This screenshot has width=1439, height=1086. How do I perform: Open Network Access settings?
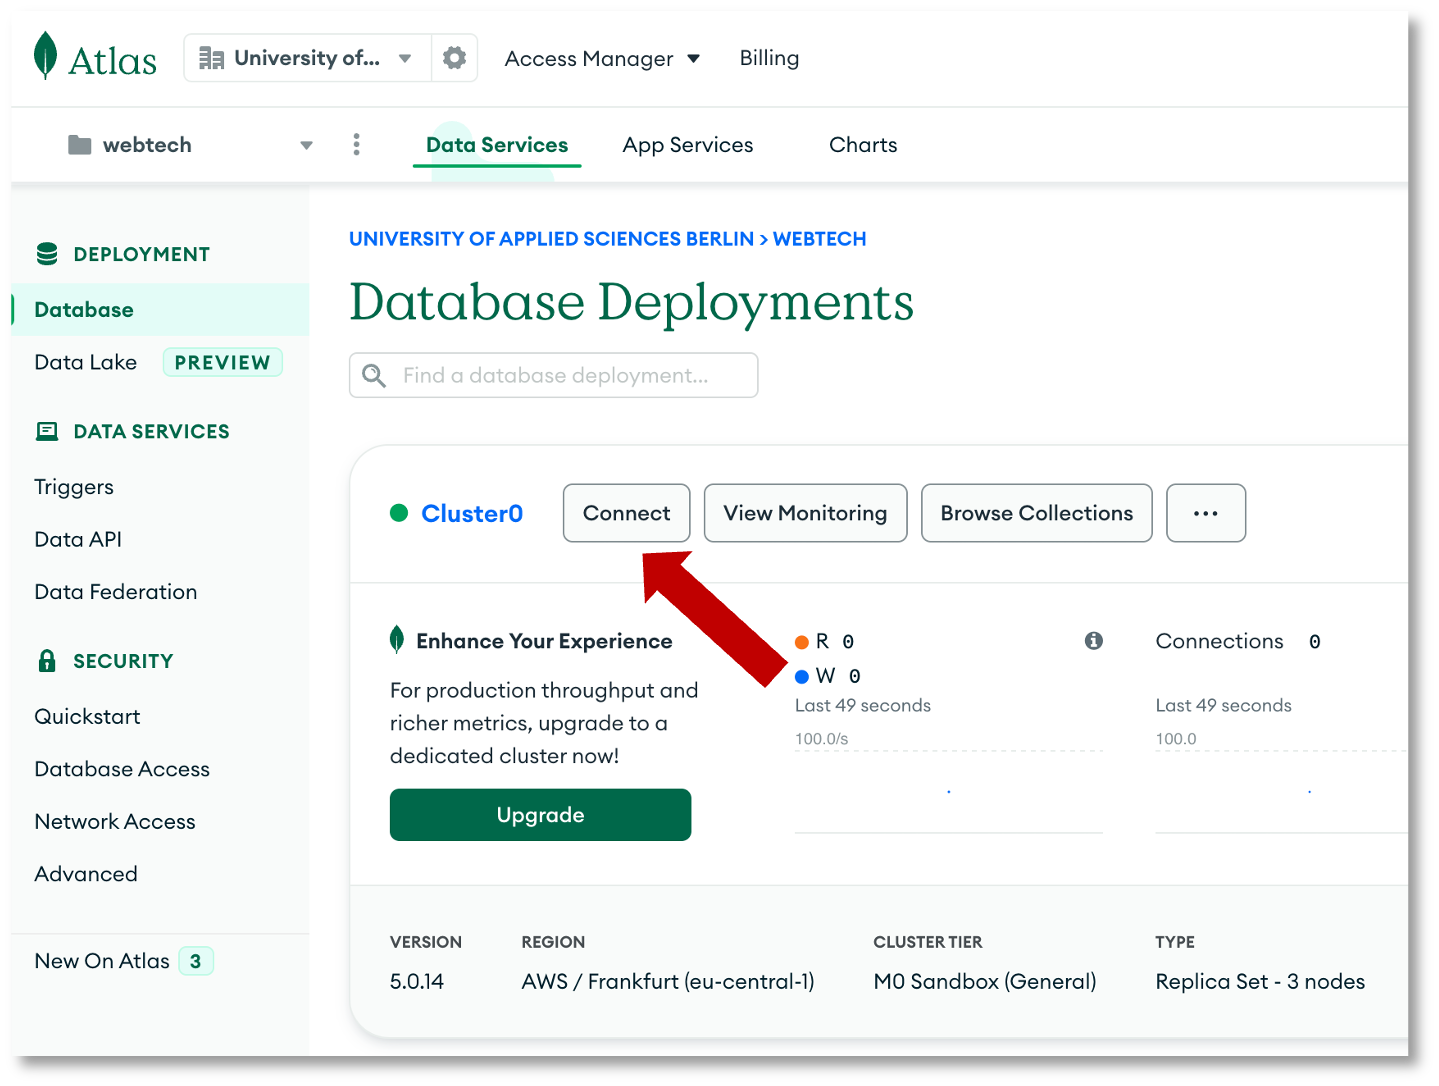tap(115, 822)
